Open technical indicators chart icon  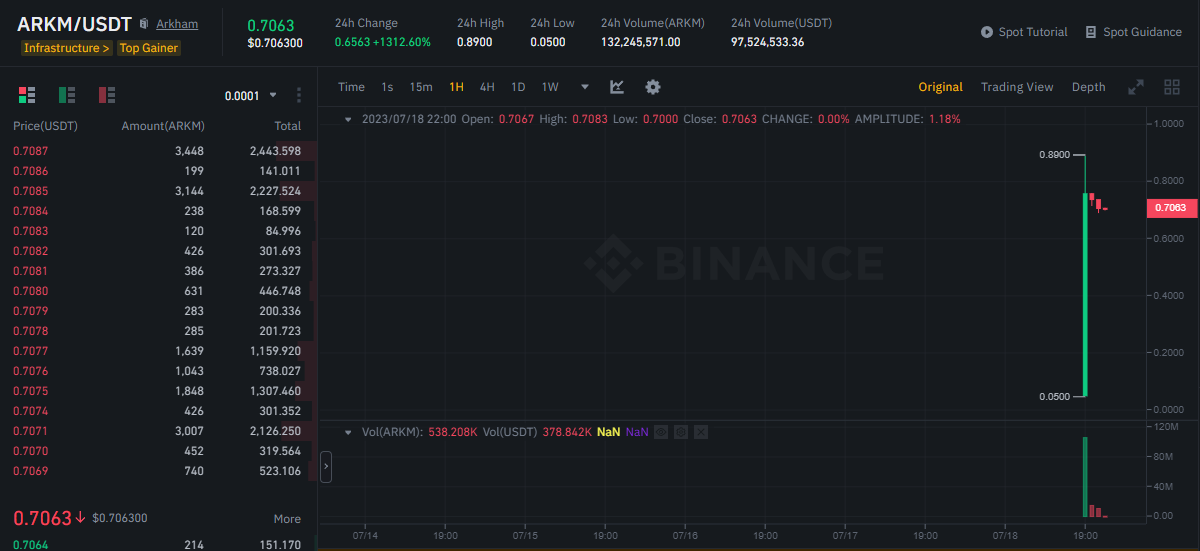pos(617,87)
